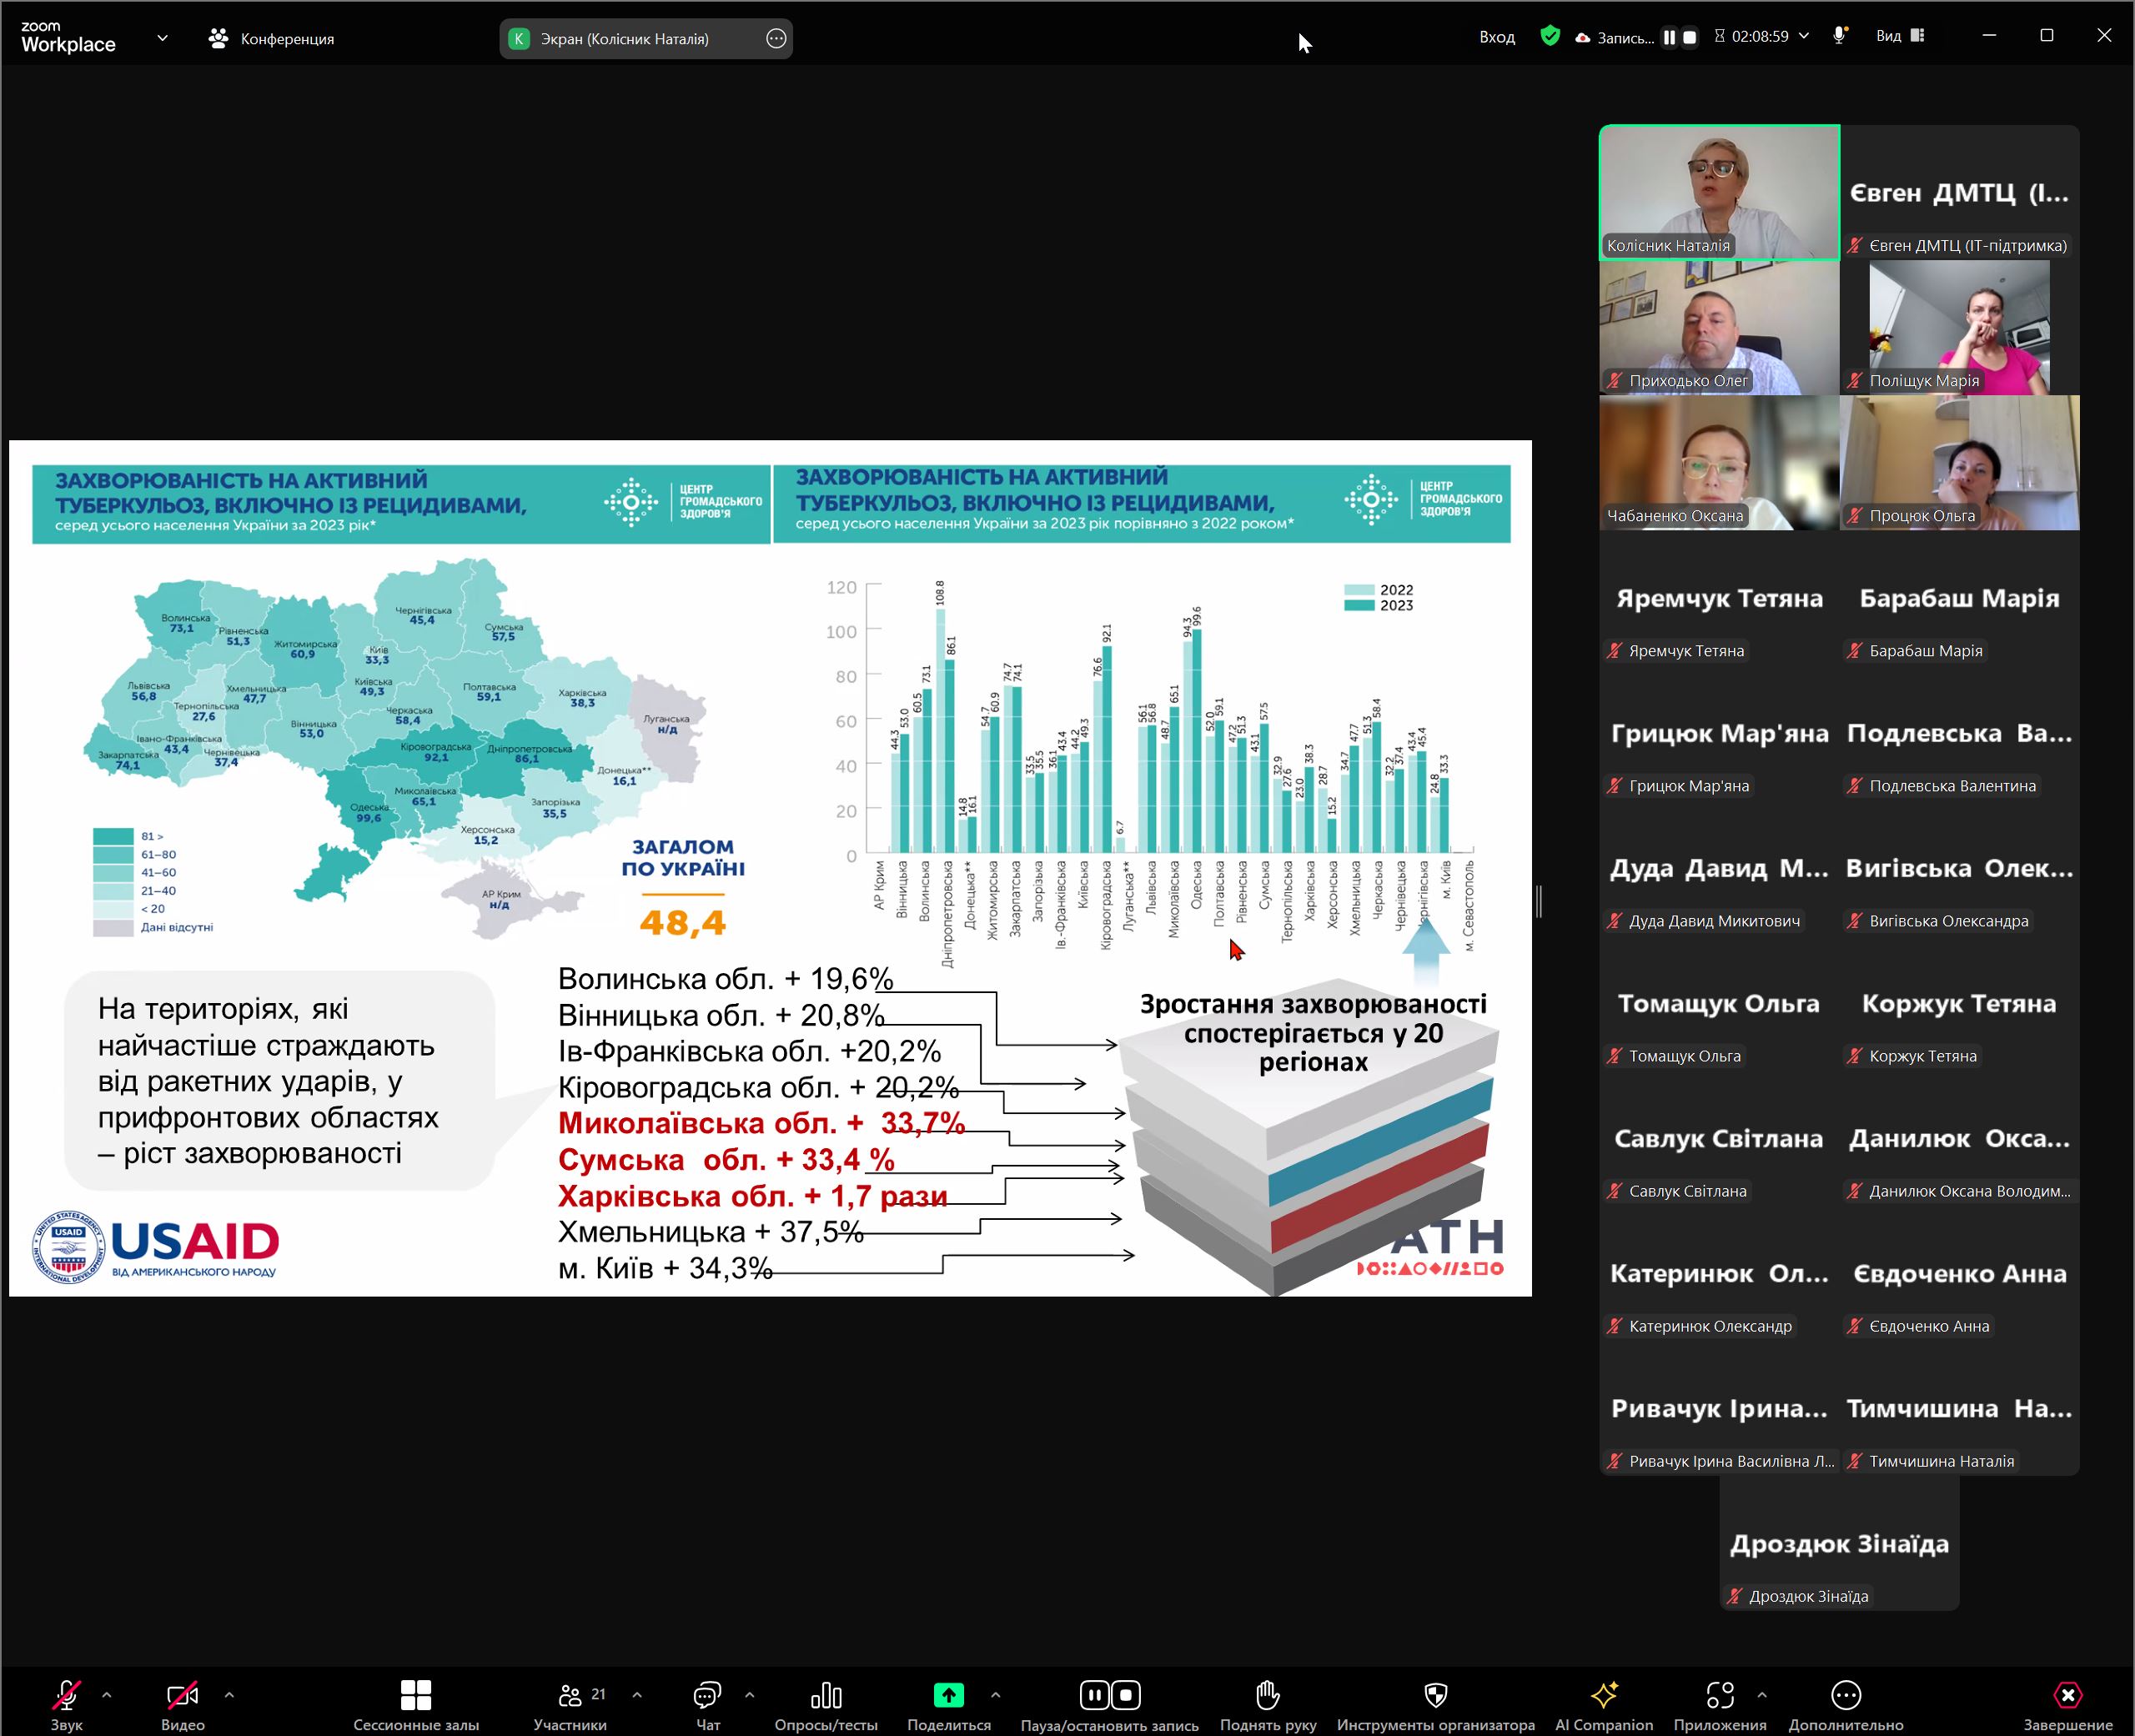Select Колісник Наталія video thumbnail
Screen dimensions: 2135x1736
tap(1719, 192)
